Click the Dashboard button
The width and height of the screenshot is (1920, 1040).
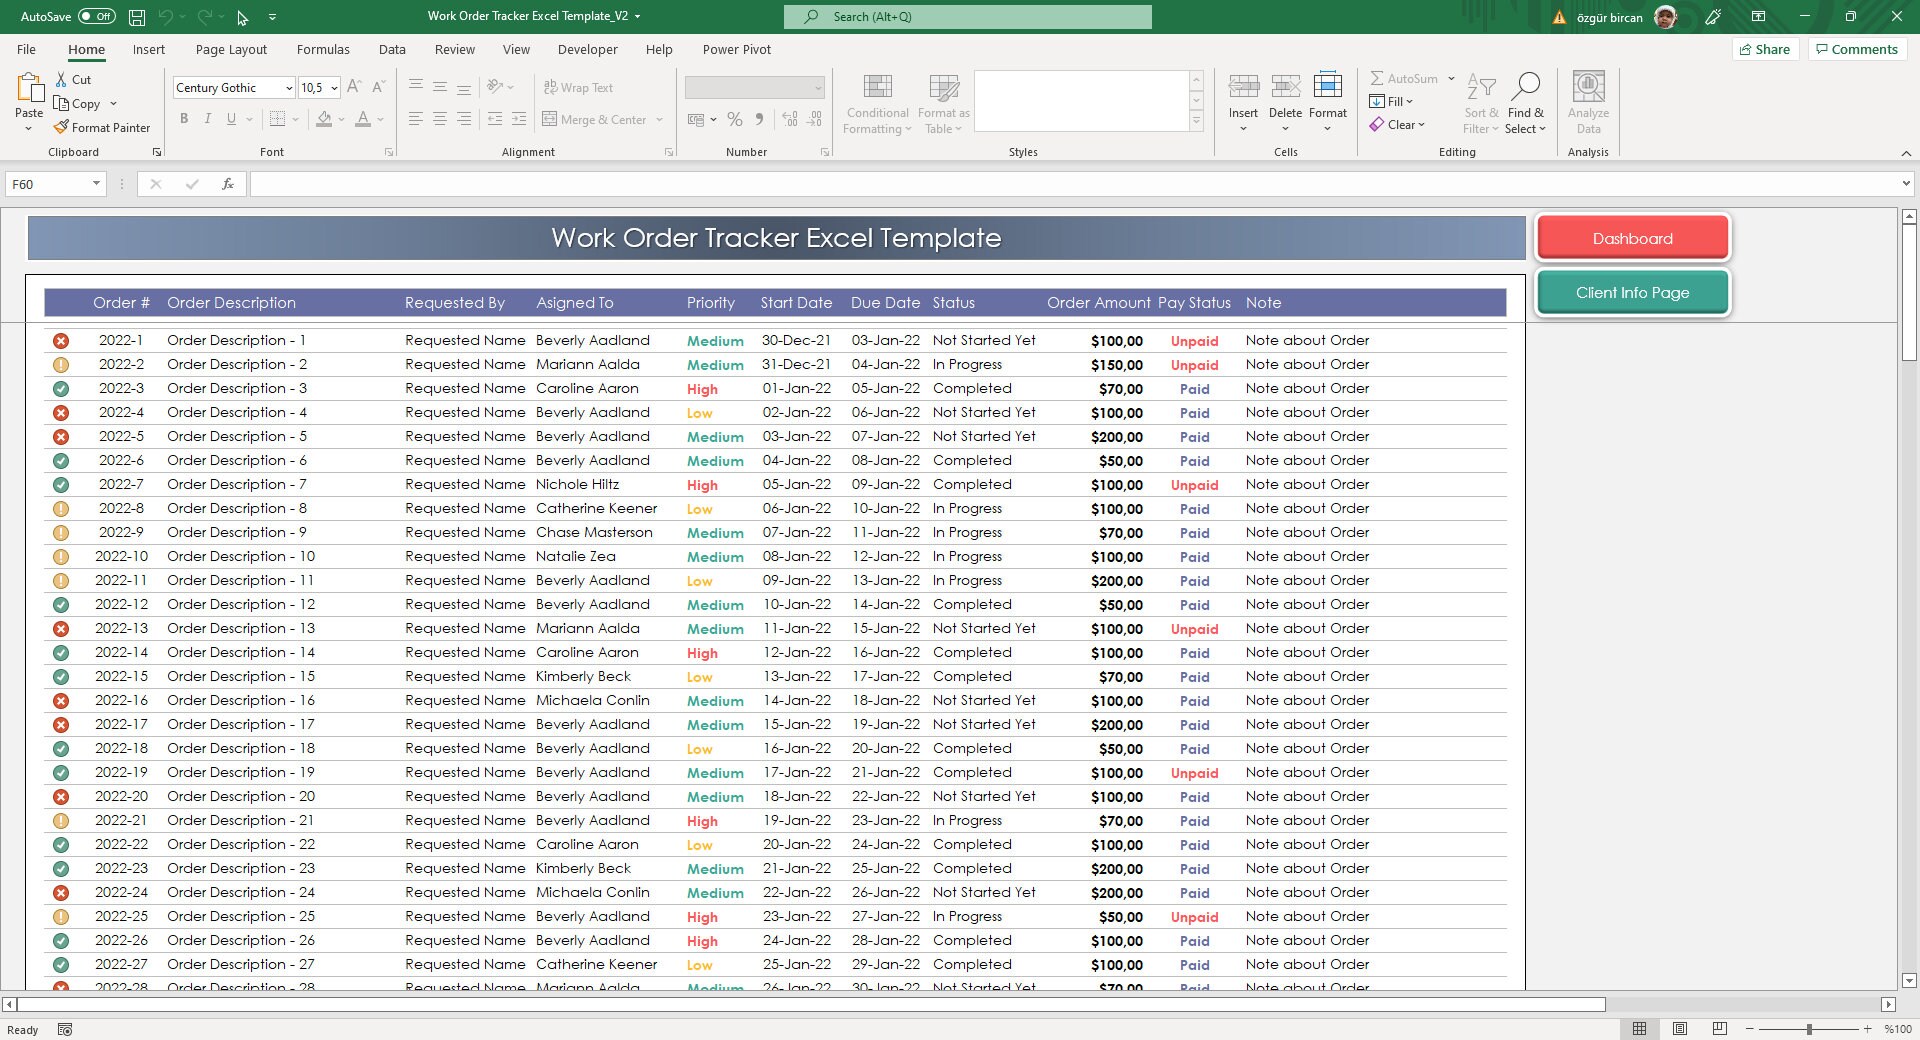point(1632,238)
